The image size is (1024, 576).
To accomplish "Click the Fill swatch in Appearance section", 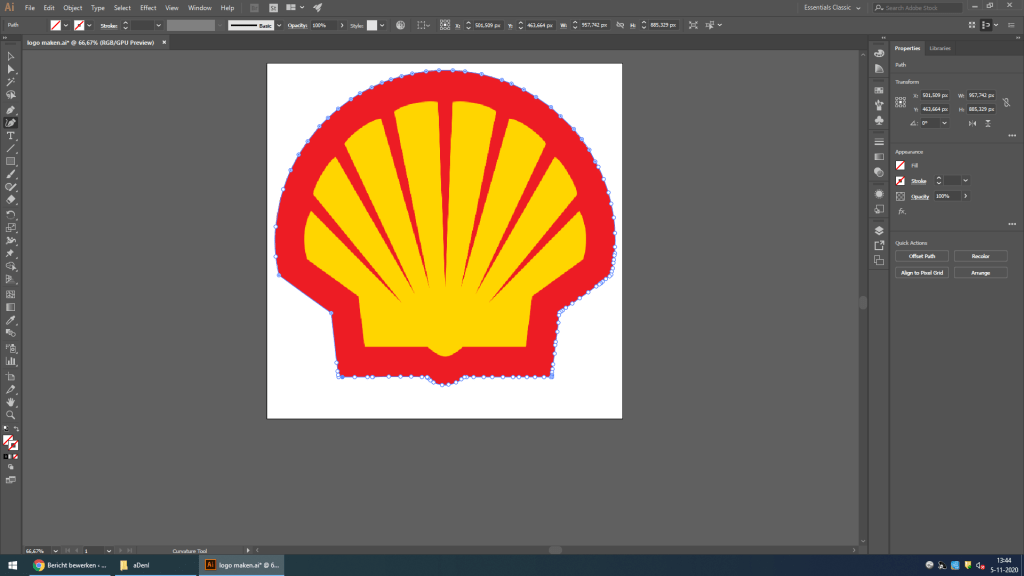I will (x=901, y=165).
